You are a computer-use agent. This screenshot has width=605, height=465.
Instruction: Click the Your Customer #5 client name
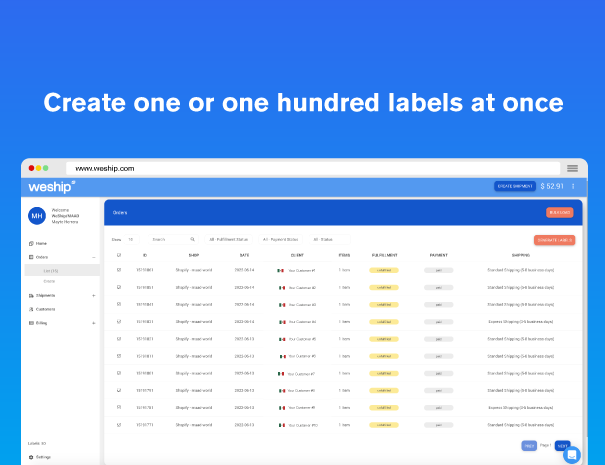coord(302,339)
